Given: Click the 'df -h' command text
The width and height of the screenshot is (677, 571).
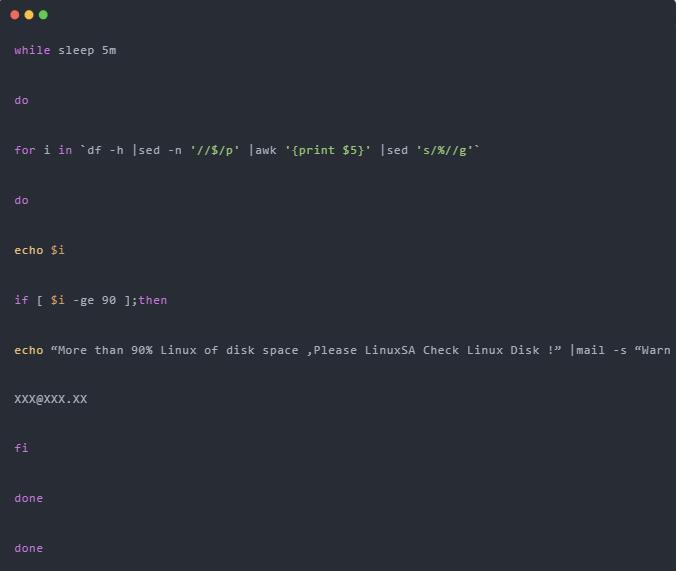Looking at the screenshot, I should (105, 150).
